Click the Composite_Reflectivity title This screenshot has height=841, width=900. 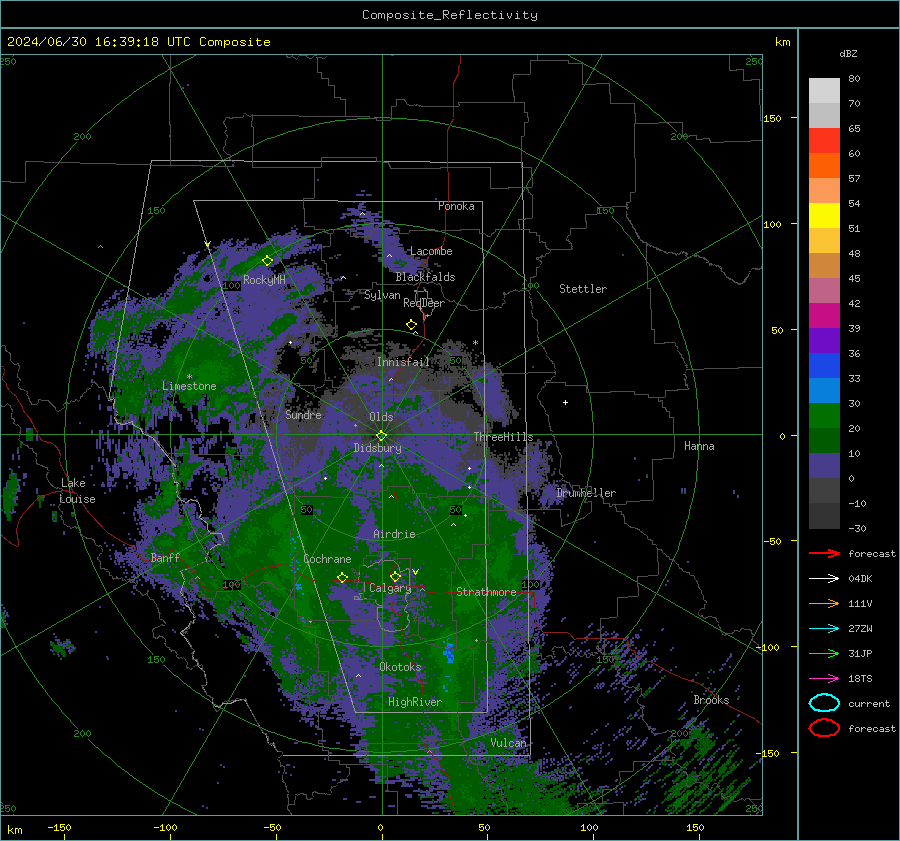pyautogui.click(x=450, y=15)
